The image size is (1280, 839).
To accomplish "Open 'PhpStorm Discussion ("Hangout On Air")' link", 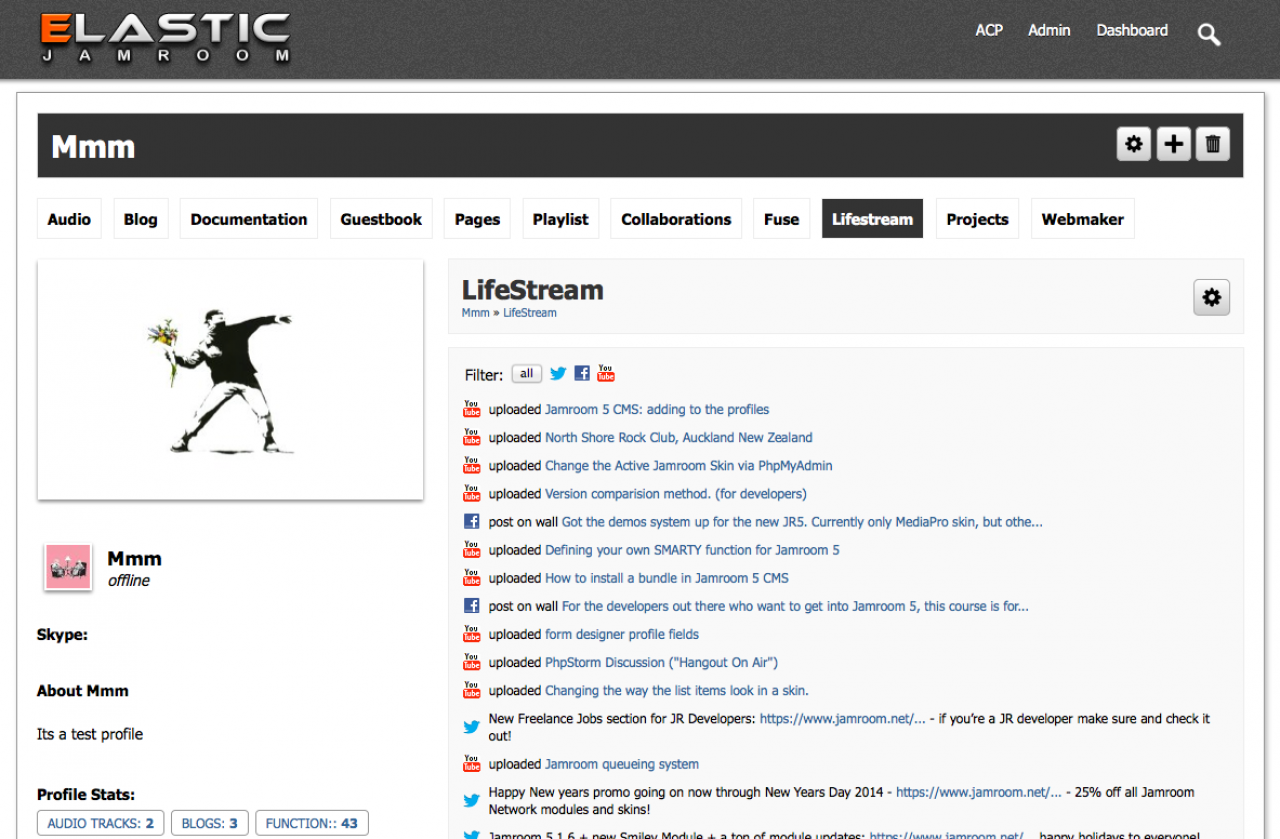I will point(661,661).
